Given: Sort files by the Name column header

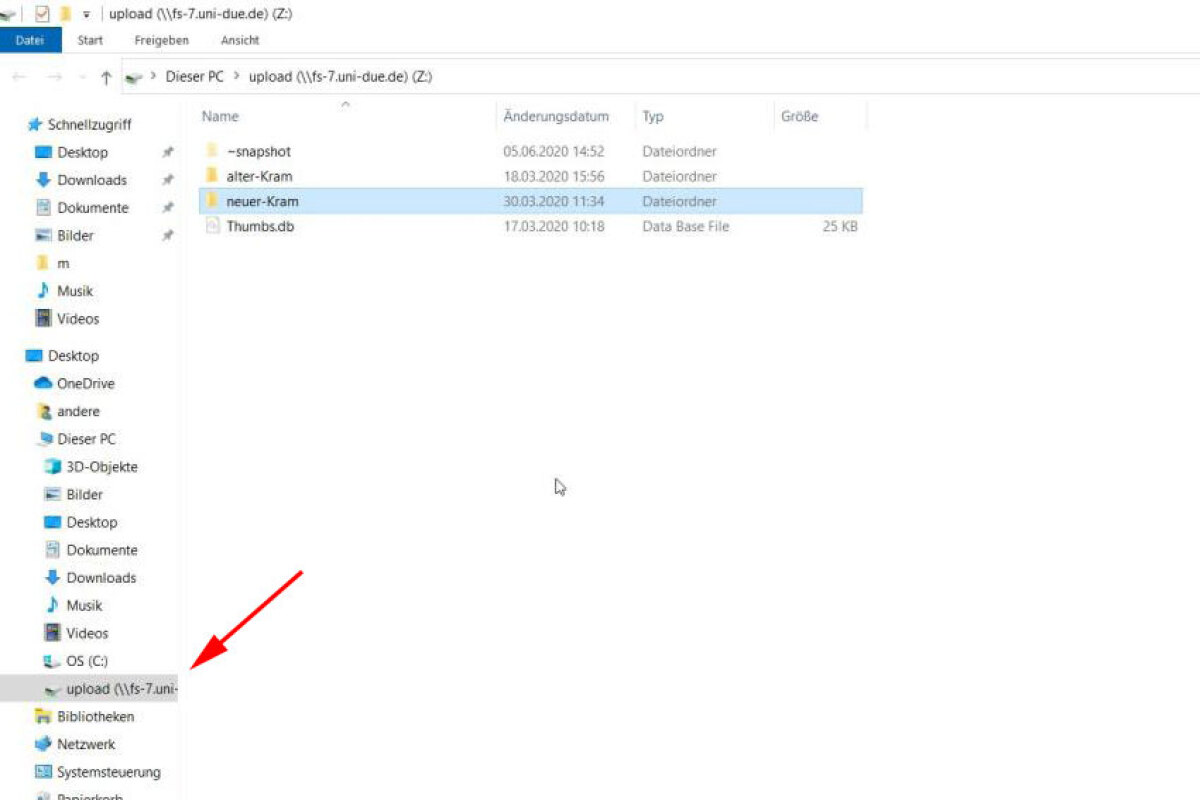Looking at the screenshot, I should (220, 116).
